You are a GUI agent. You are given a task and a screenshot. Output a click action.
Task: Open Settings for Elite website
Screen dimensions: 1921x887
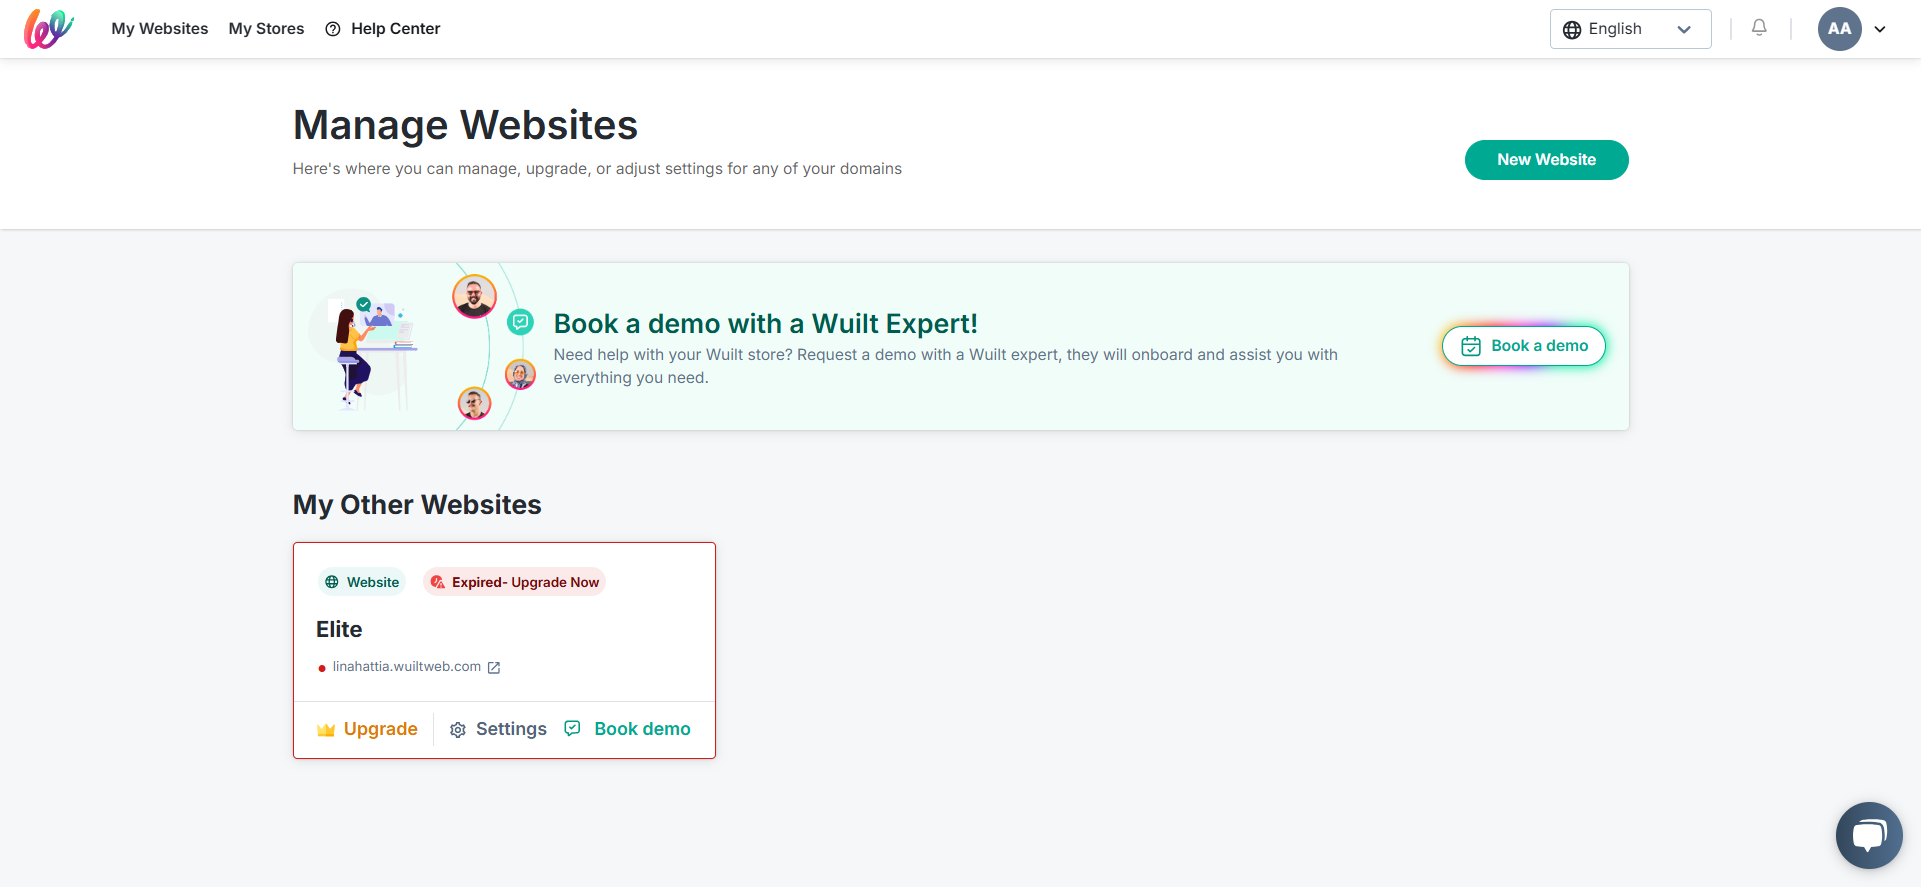tap(498, 729)
